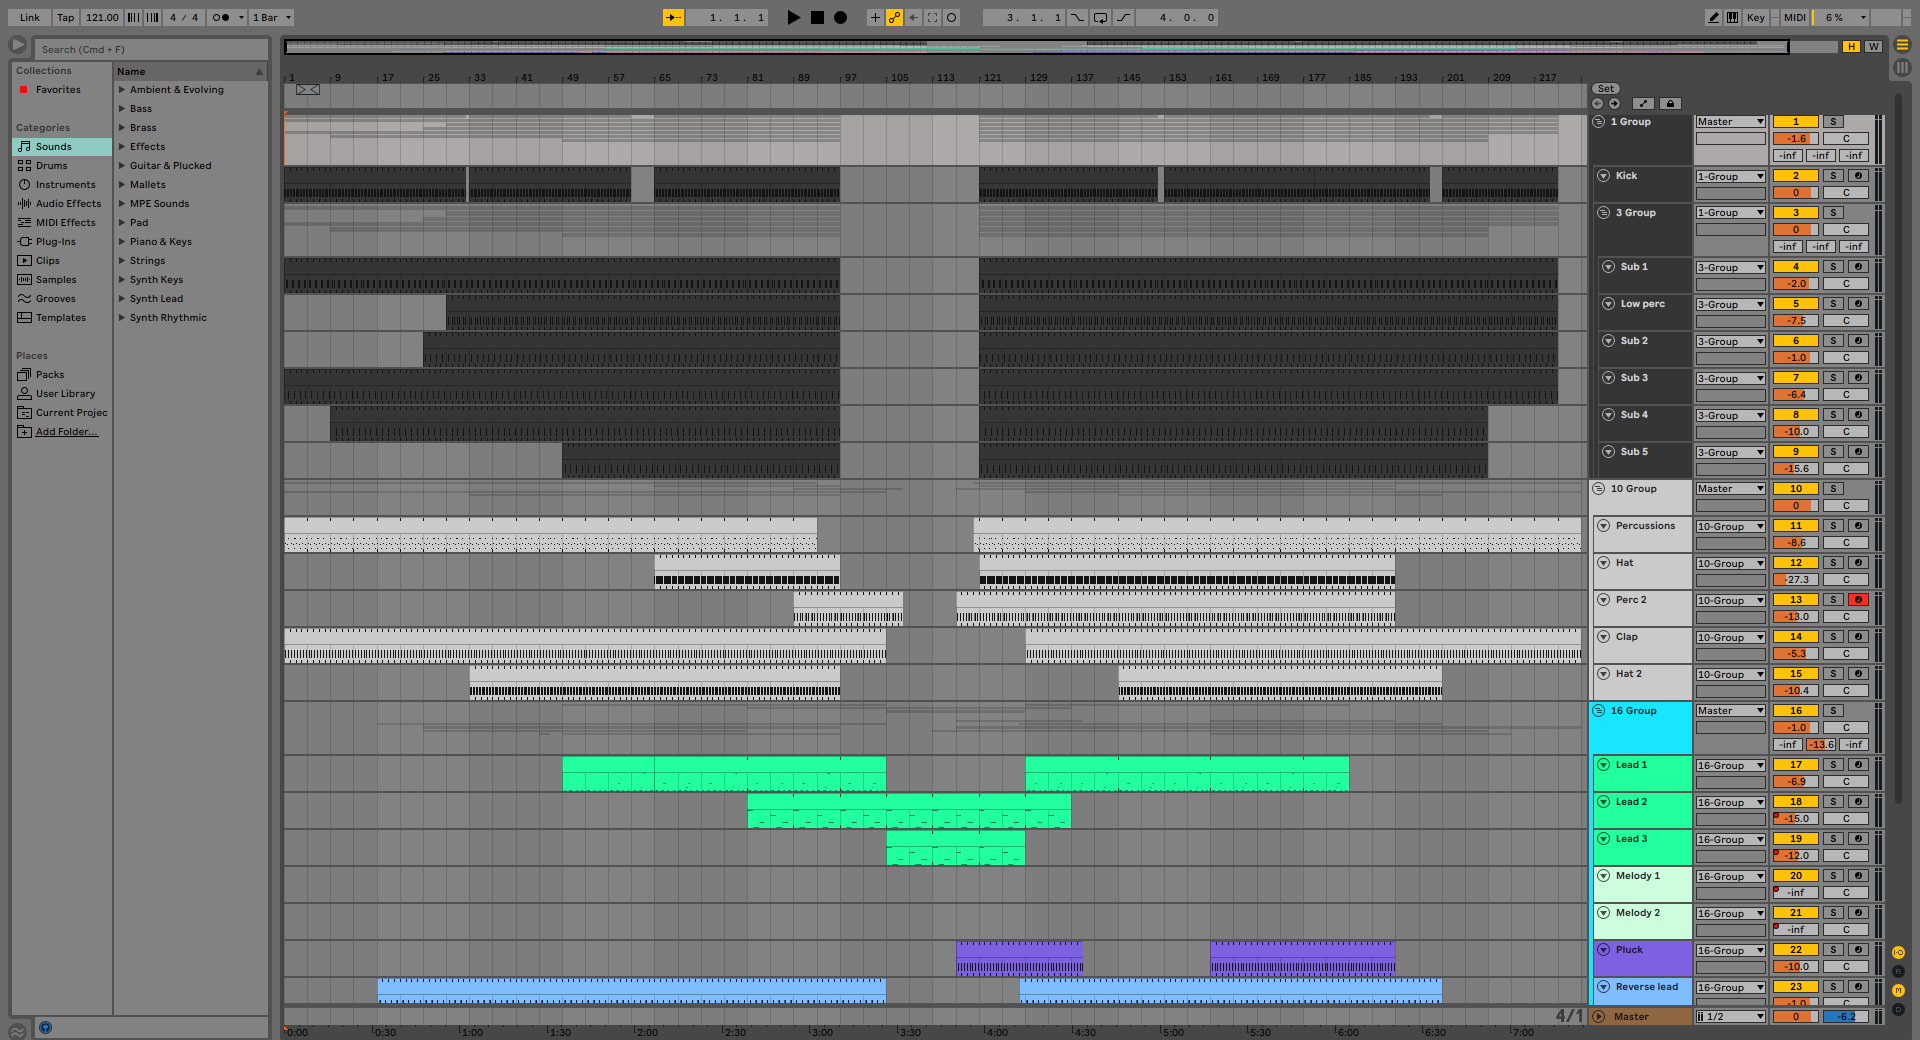
Task: Toggle the Metronome button
Action: click(221, 17)
